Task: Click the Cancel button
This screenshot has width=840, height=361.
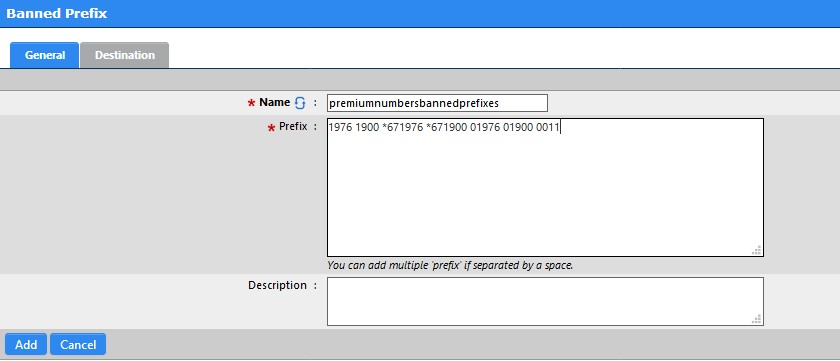Action: coord(78,344)
